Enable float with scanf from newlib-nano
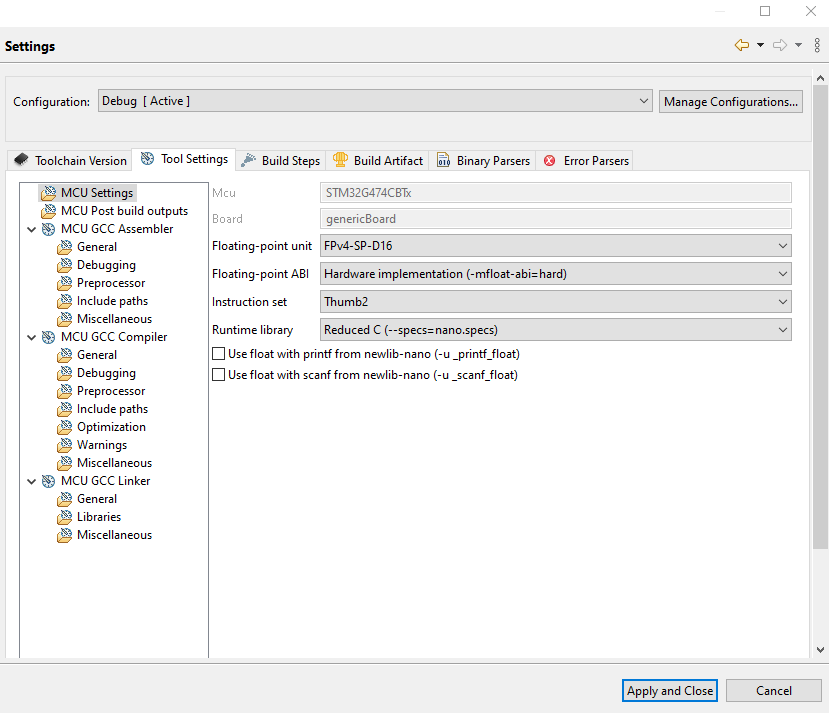829x713 pixels. 218,375
